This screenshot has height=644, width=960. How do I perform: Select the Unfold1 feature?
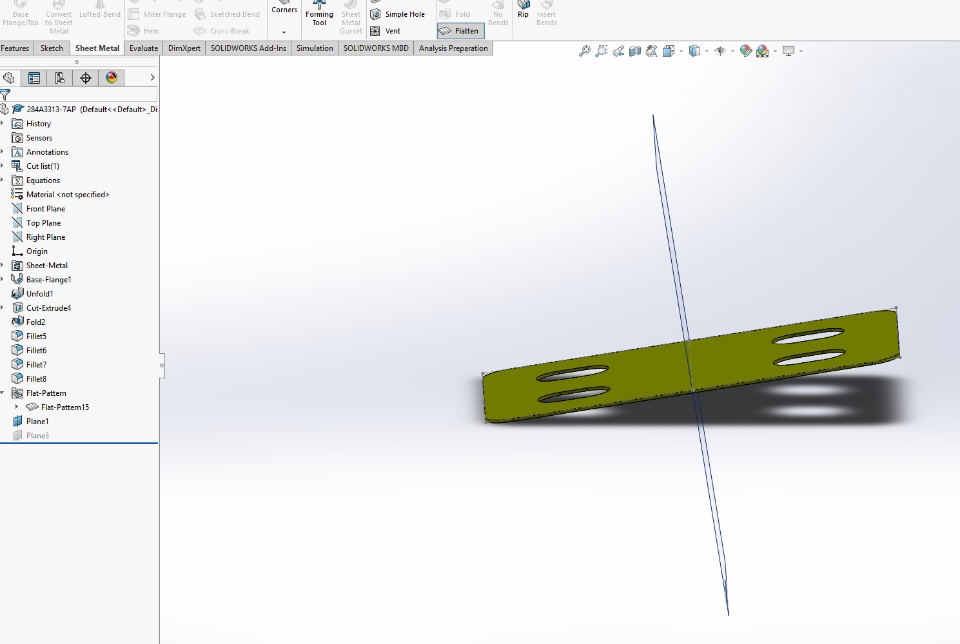32,293
